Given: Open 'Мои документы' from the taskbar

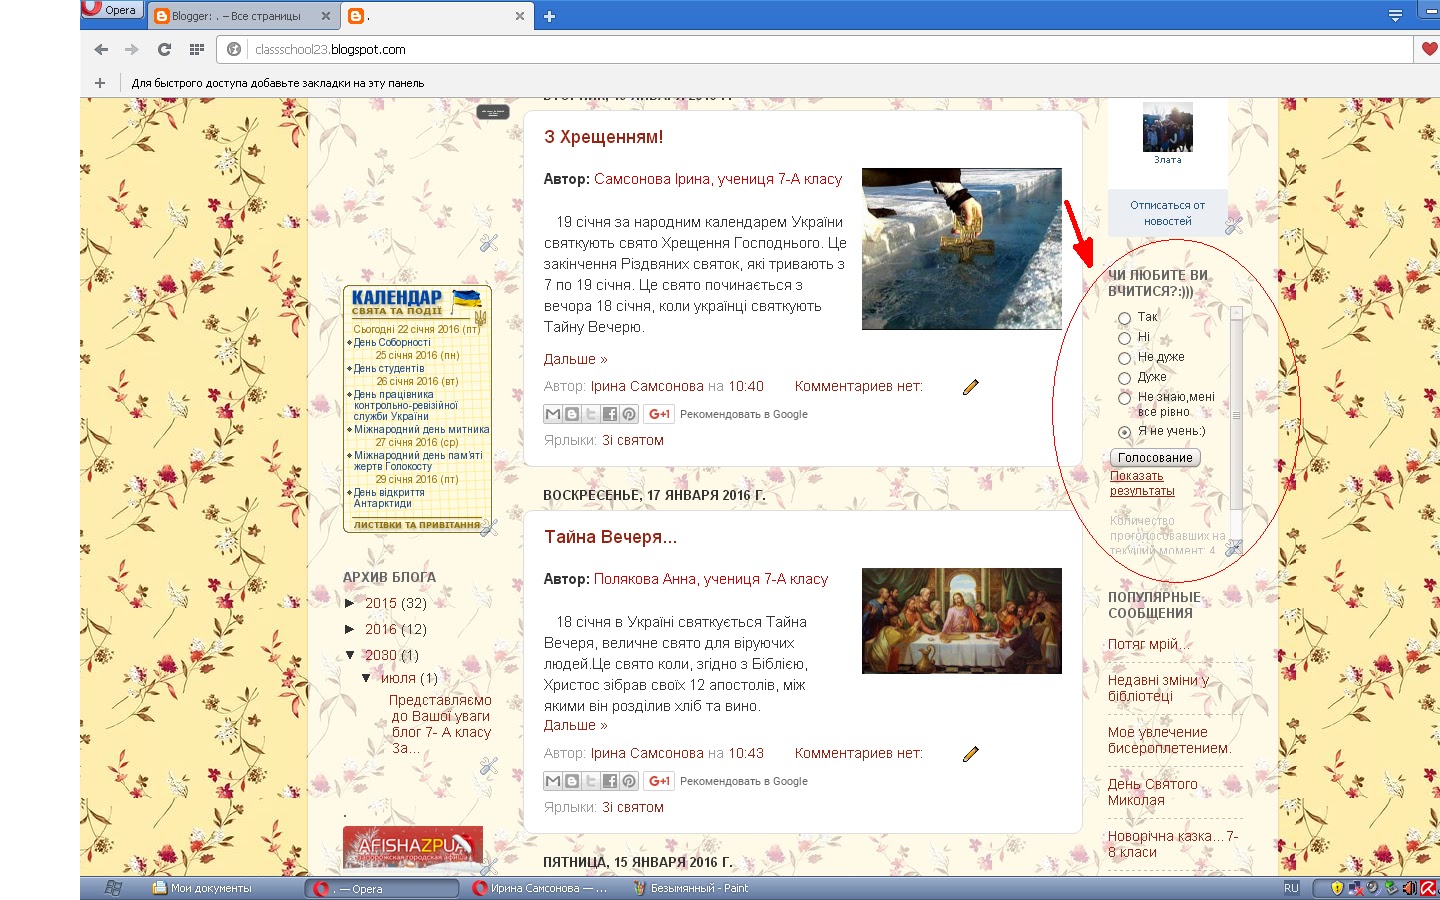Looking at the screenshot, I should click(202, 888).
